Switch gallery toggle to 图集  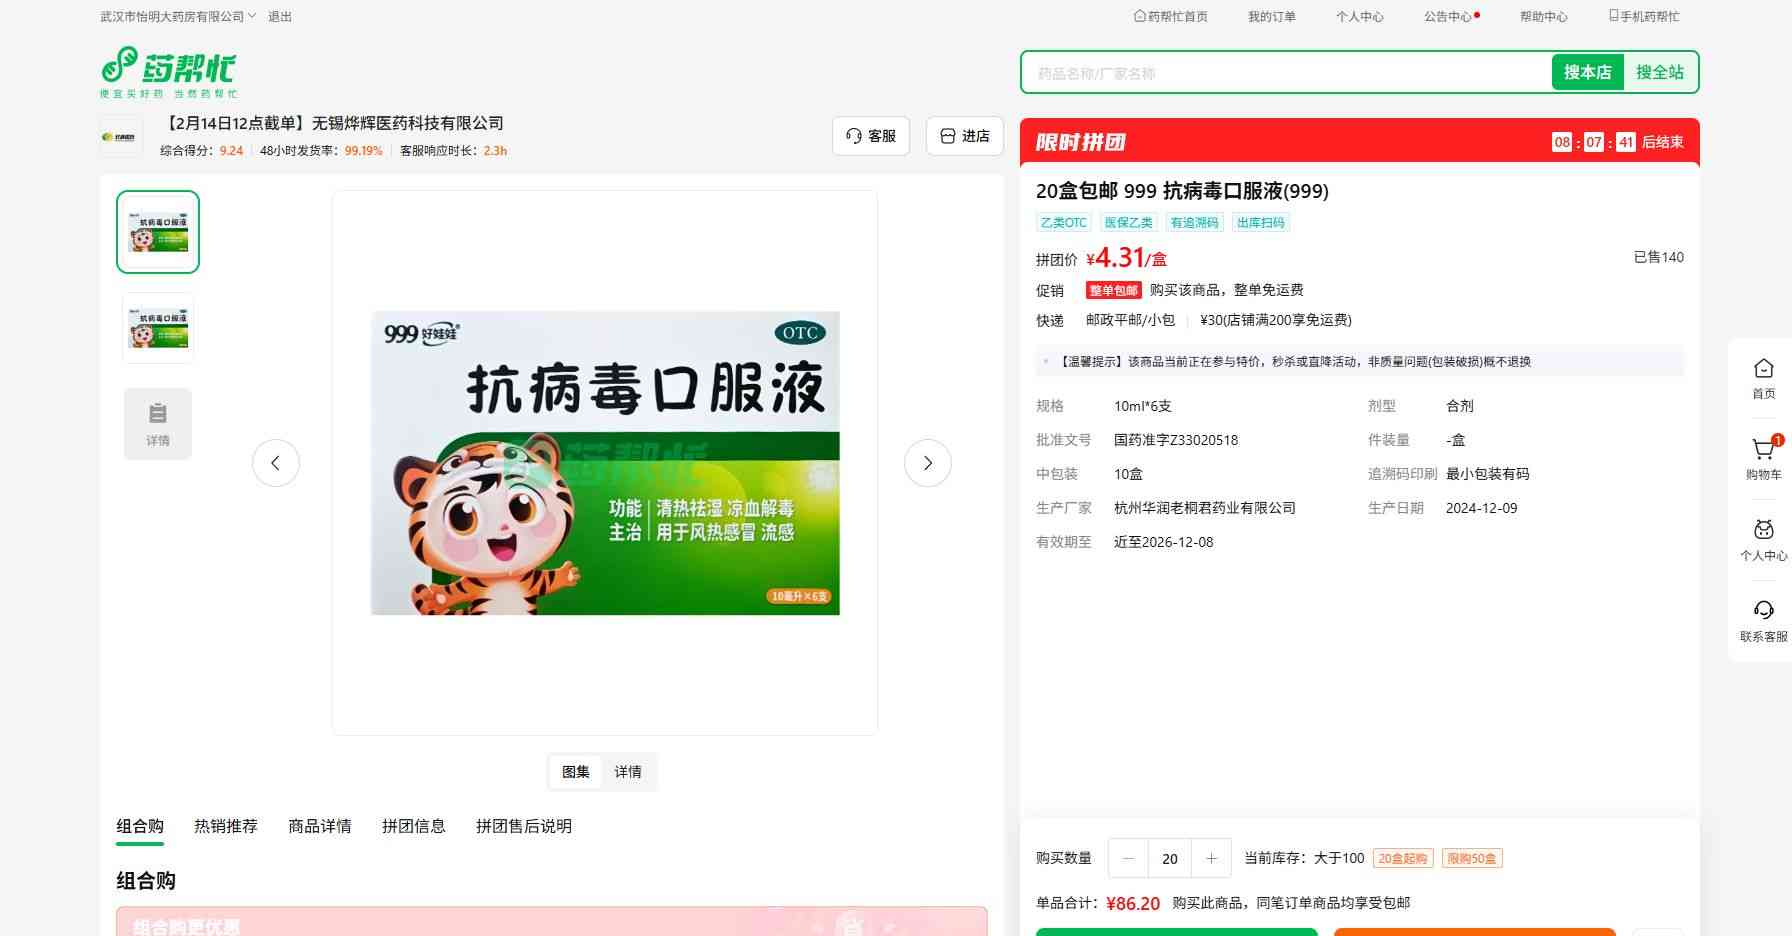pyautogui.click(x=576, y=772)
